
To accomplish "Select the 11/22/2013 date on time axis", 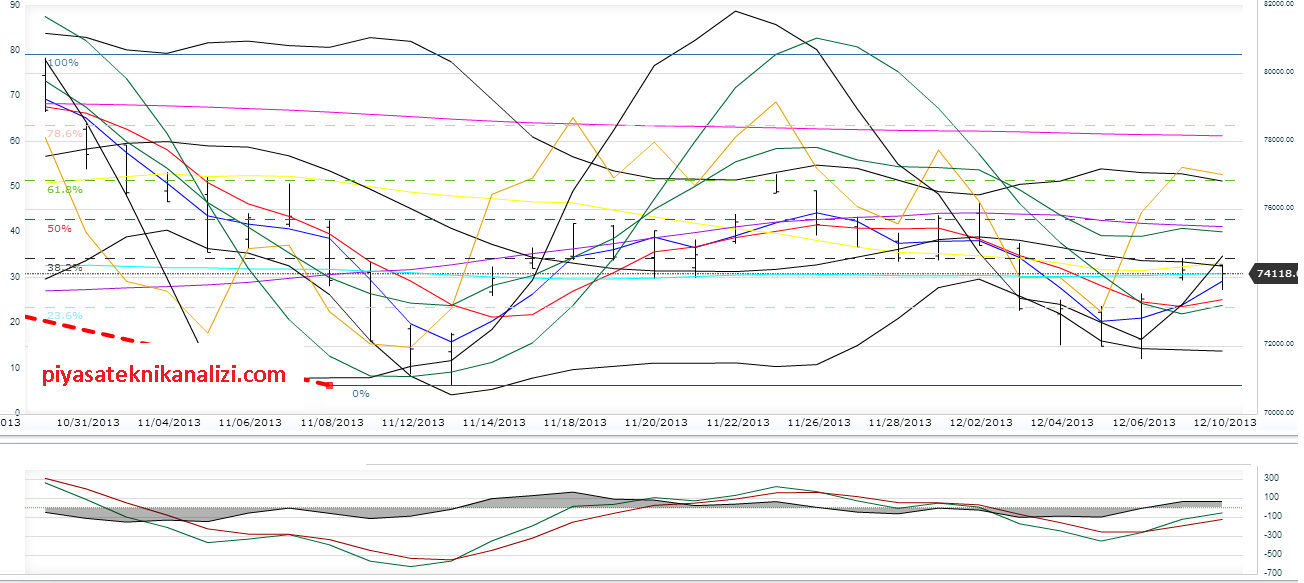I will tap(740, 423).
